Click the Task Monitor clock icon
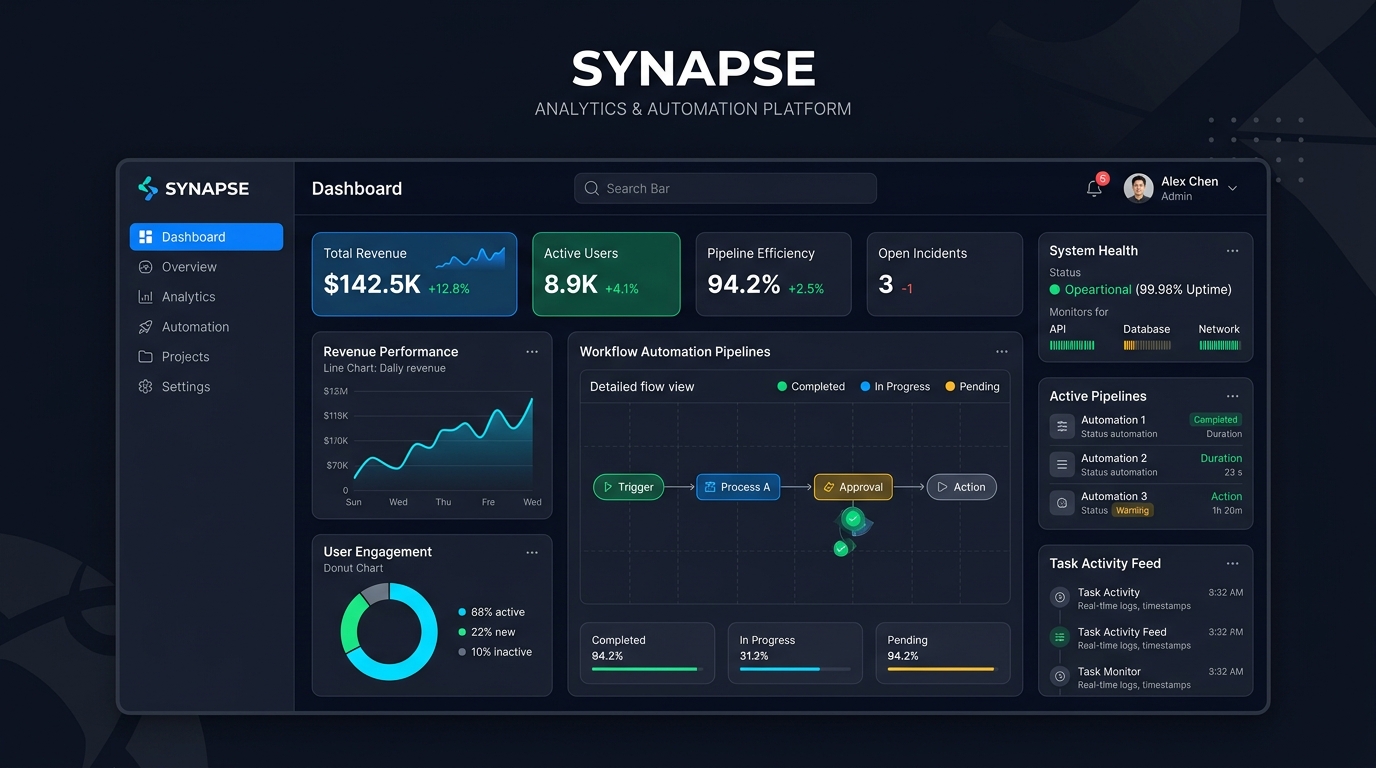Screen dimensions: 1376x768 (1059, 677)
